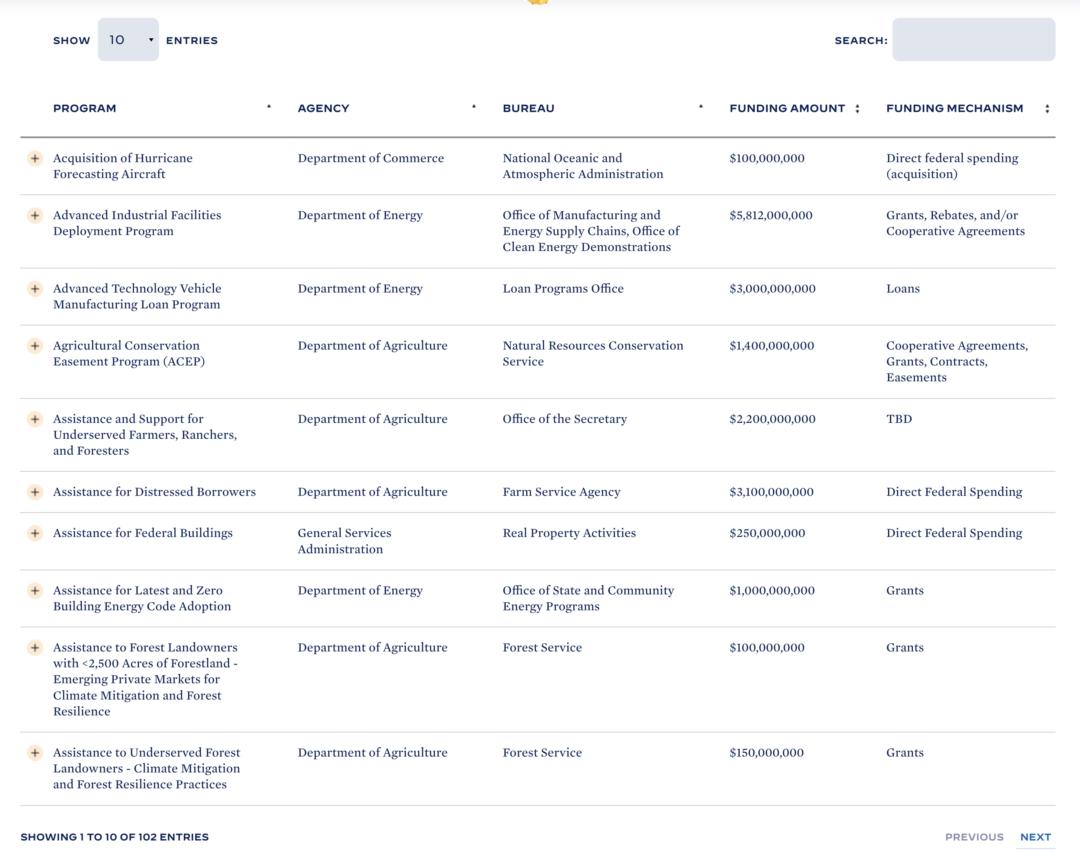Focus the Search input field
Viewport: 1080px width, 858px height.
[x=973, y=40]
